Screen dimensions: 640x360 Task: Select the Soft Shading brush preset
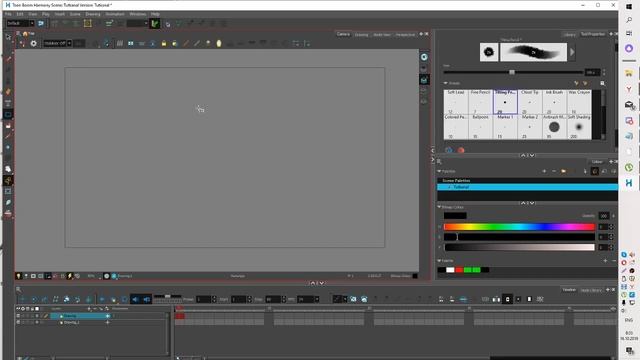[x=579, y=127]
